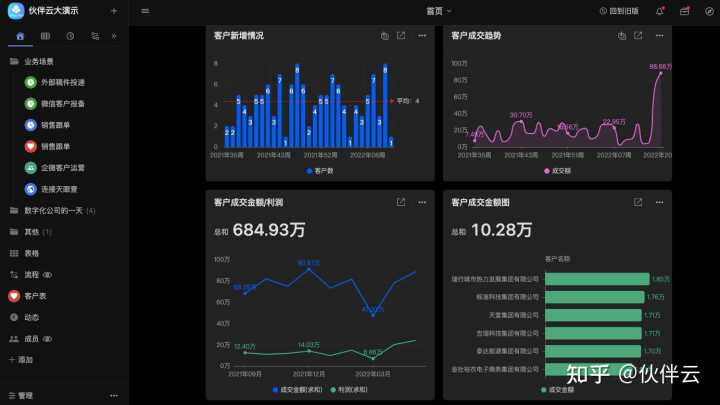
Task: Open 流程 in the sidebar
Action: click(x=31, y=275)
